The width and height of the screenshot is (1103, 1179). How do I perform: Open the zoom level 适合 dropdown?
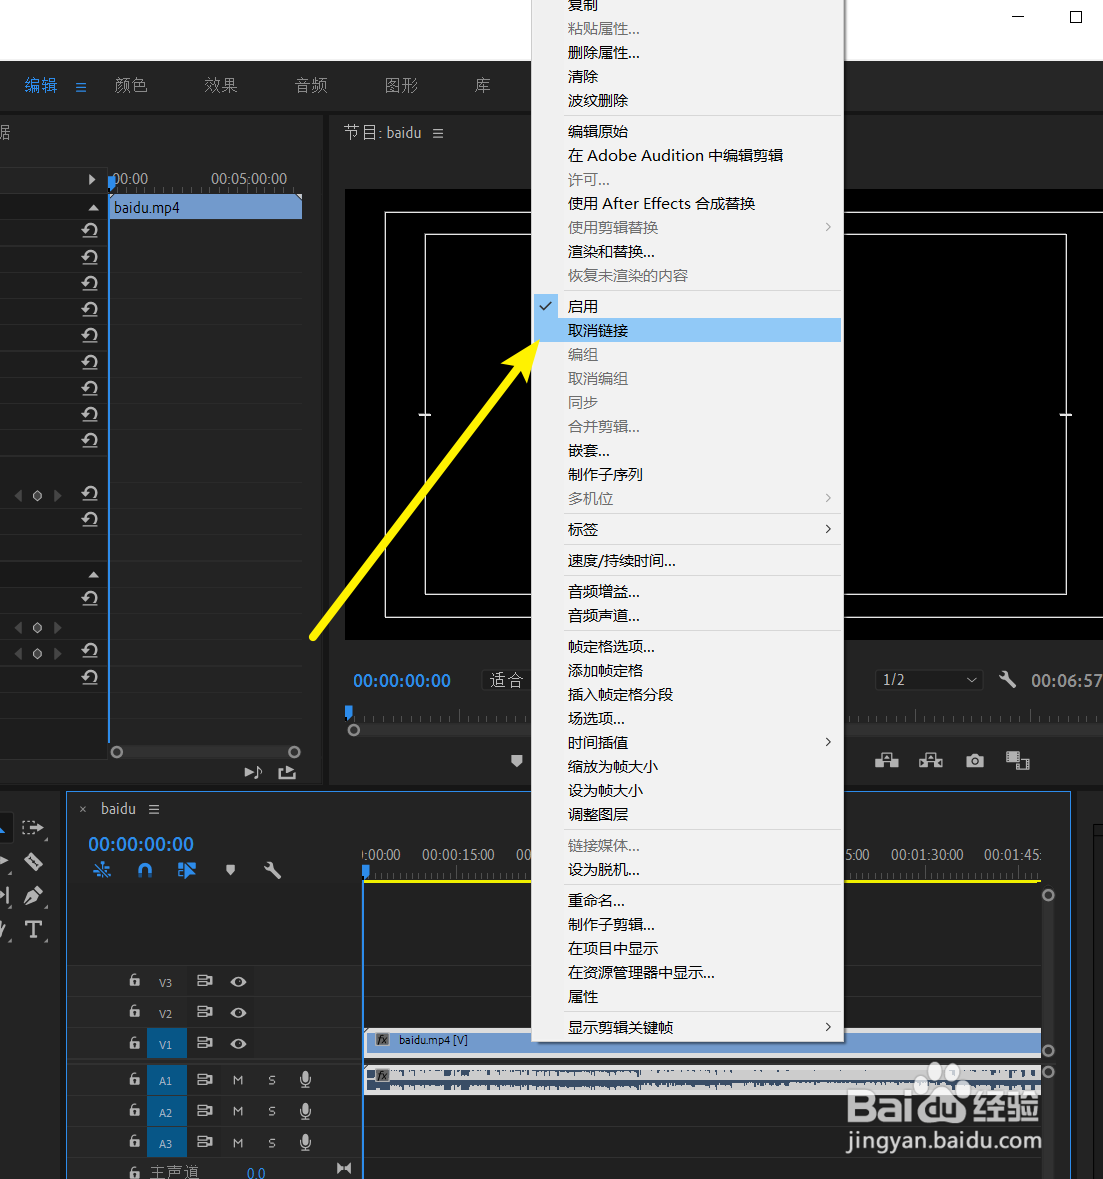(x=507, y=680)
